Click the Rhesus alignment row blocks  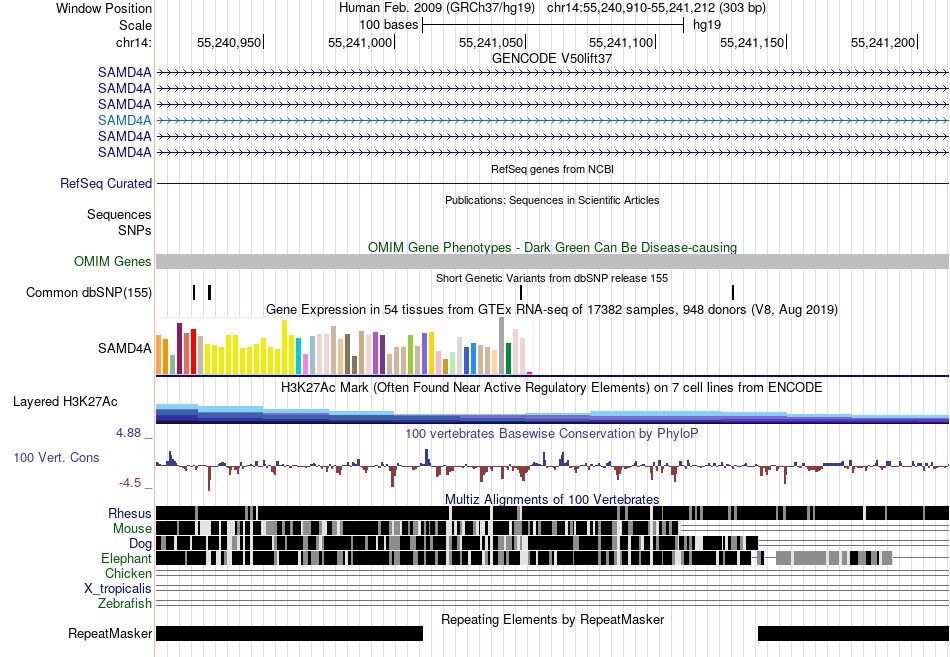[x=552, y=513]
